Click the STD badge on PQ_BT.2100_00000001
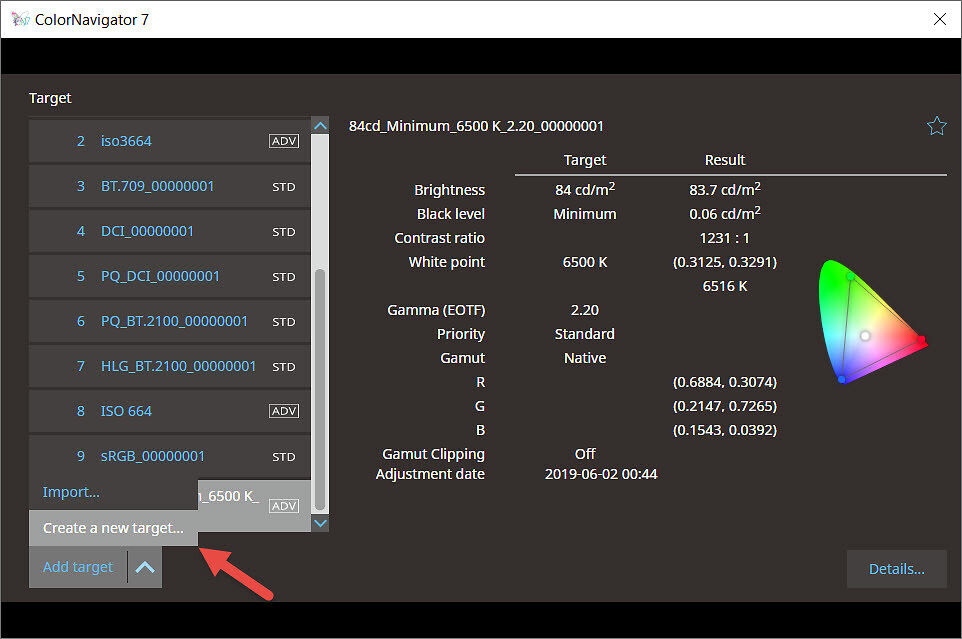The width and height of the screenshot is (962, 639). tap(283, 321)
